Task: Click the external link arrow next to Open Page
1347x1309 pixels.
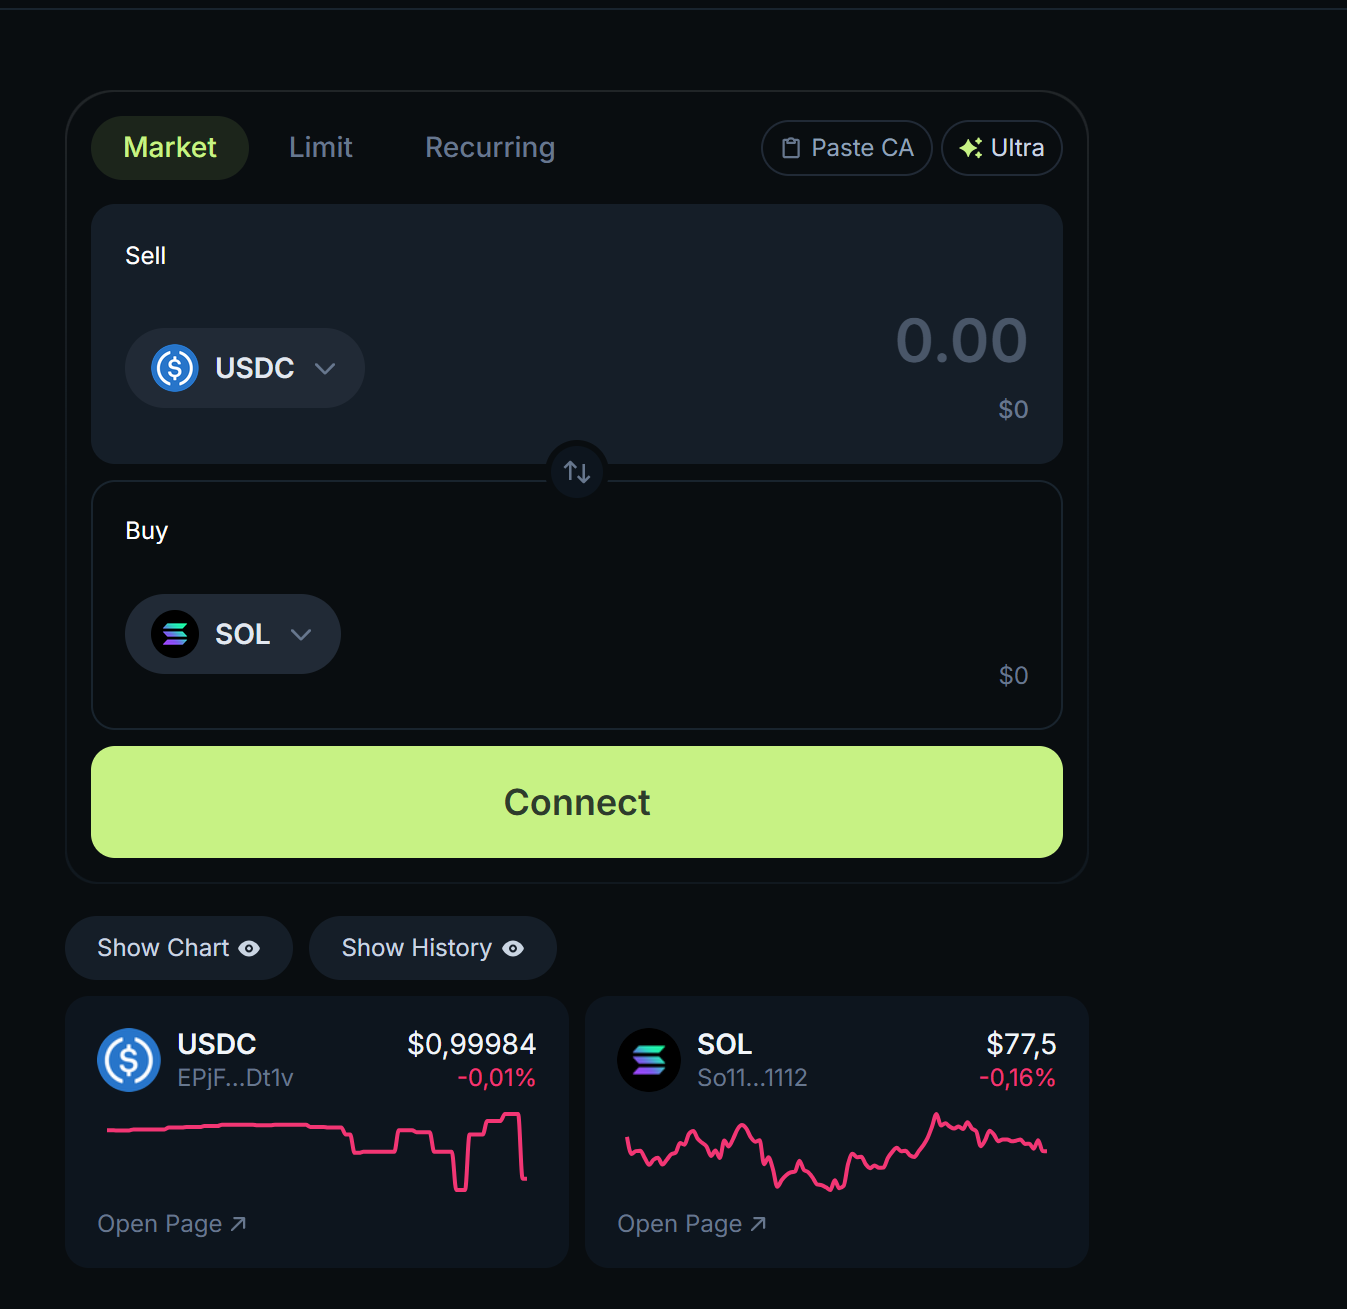Action: [x=238, y=1222]
